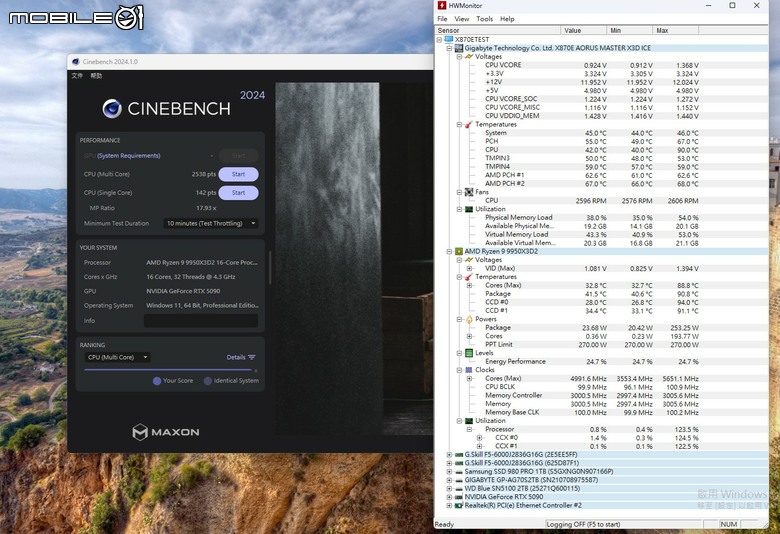Start the CPU (Single Core) benchmark

point(238,193)
